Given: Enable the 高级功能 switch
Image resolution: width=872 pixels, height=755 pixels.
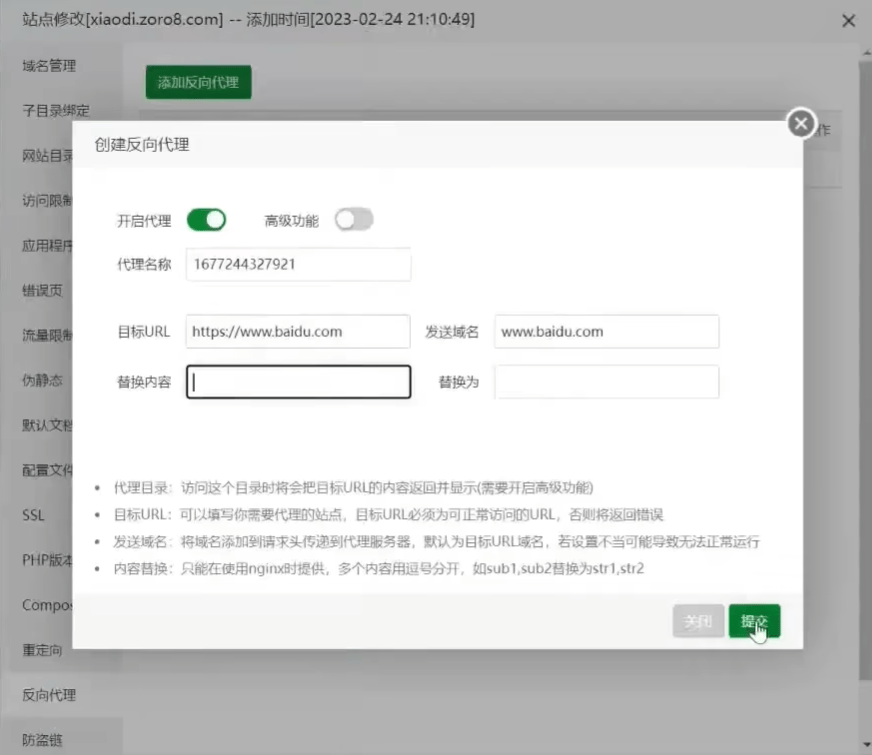Looking at the screenshot, I should [354, 220].
